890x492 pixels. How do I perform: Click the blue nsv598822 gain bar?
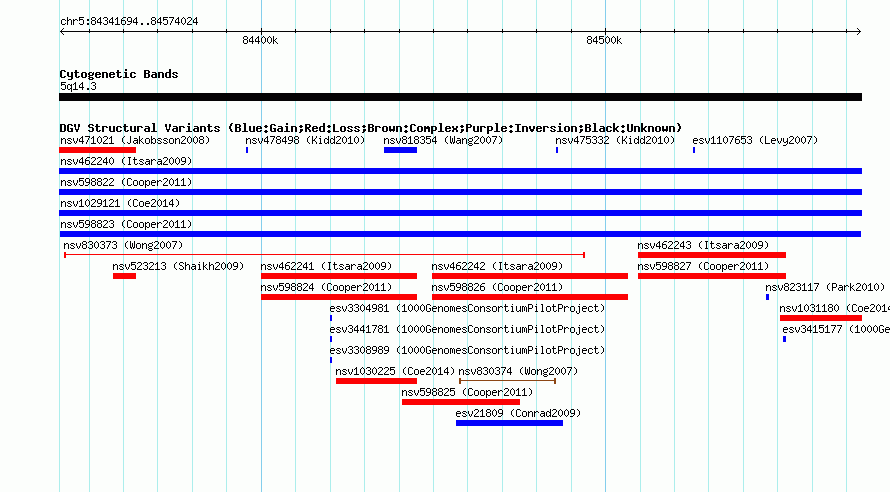(x=460, y=192)
